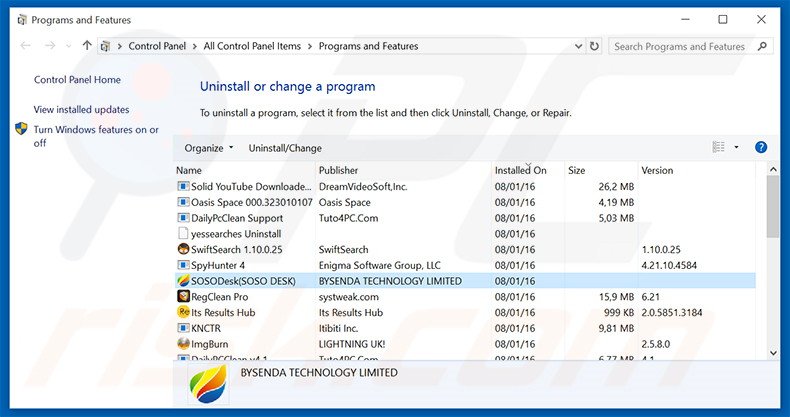The height and width of the screenshot is (417, 790).
Task: Open the recent locations dropdown arrow
Action: 69,46
